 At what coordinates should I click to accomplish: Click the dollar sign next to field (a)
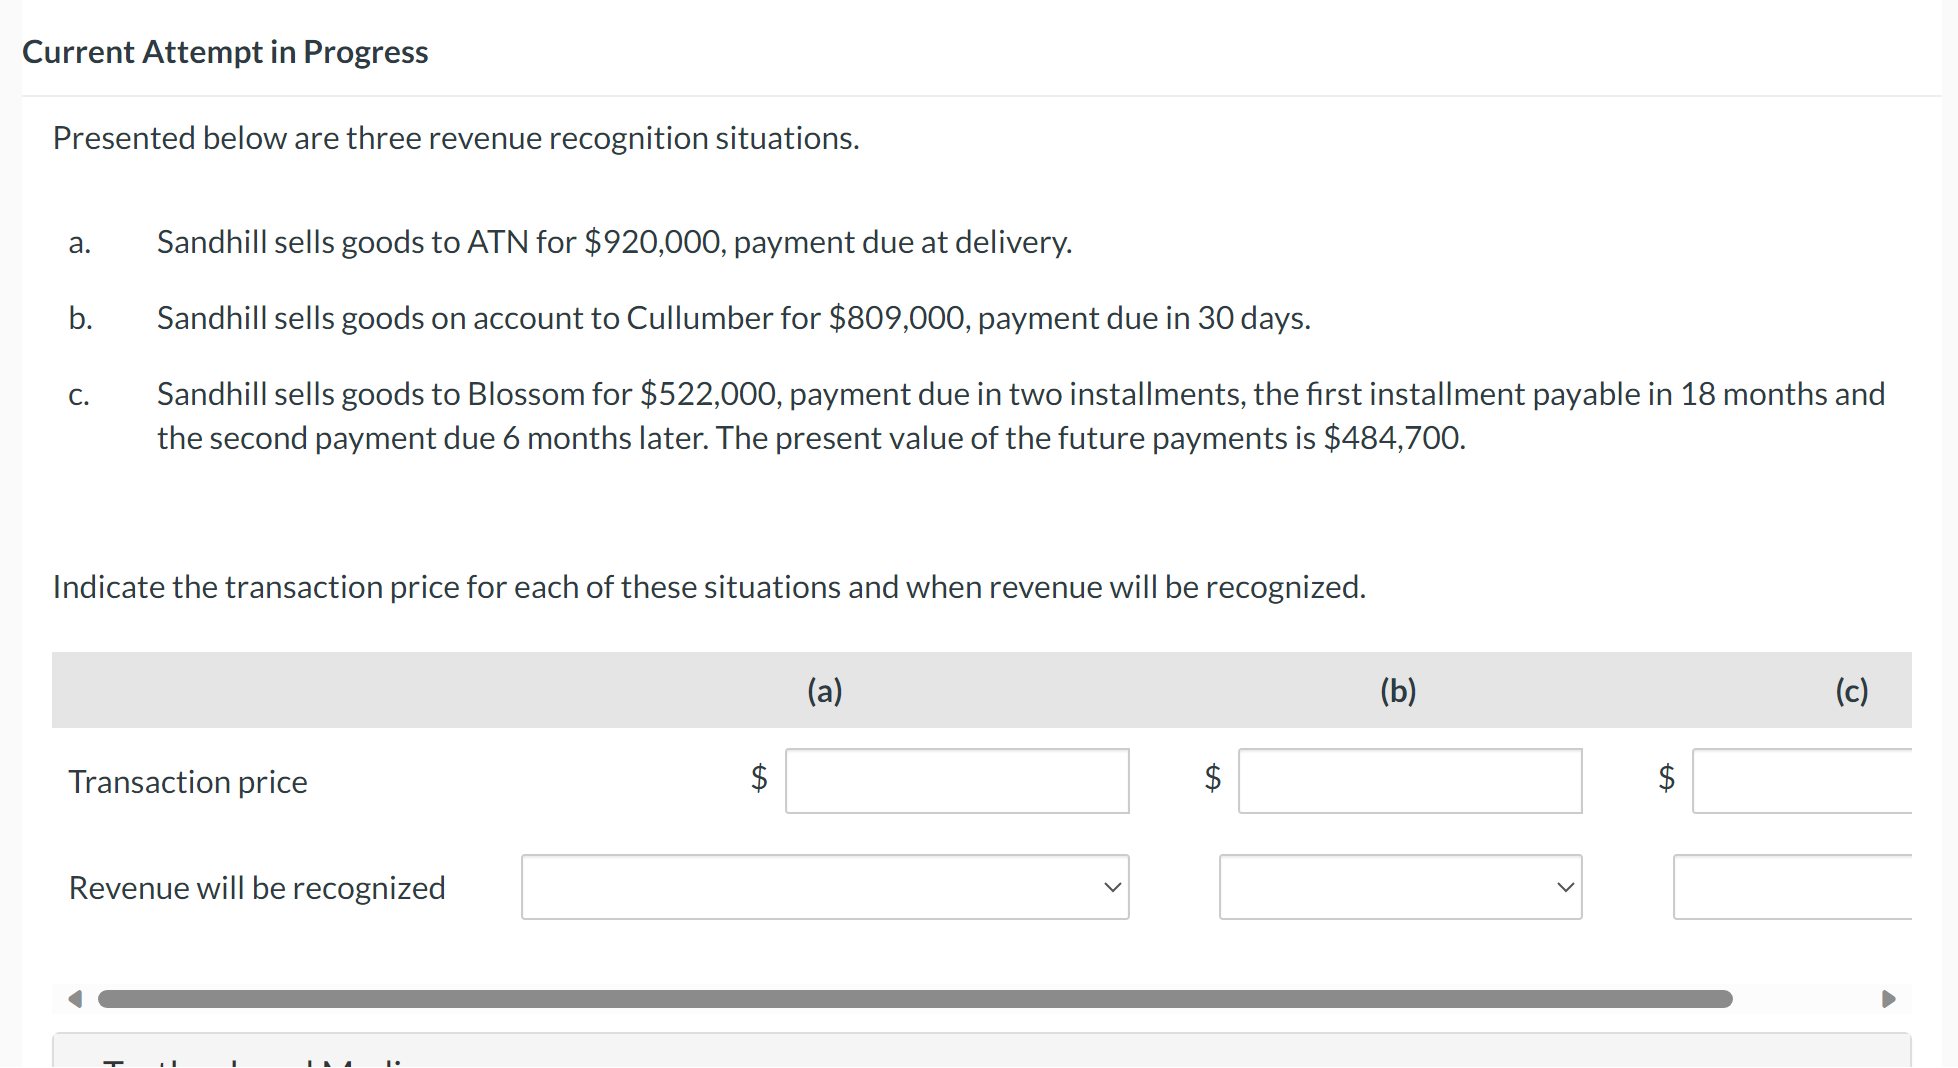(x=758, y=779)
